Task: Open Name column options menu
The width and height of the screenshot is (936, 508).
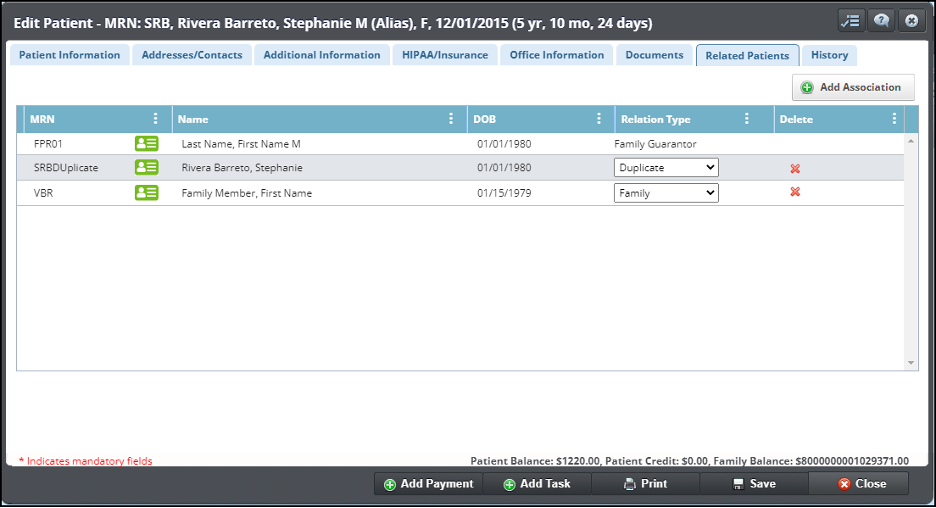Action: pos(451,119)
